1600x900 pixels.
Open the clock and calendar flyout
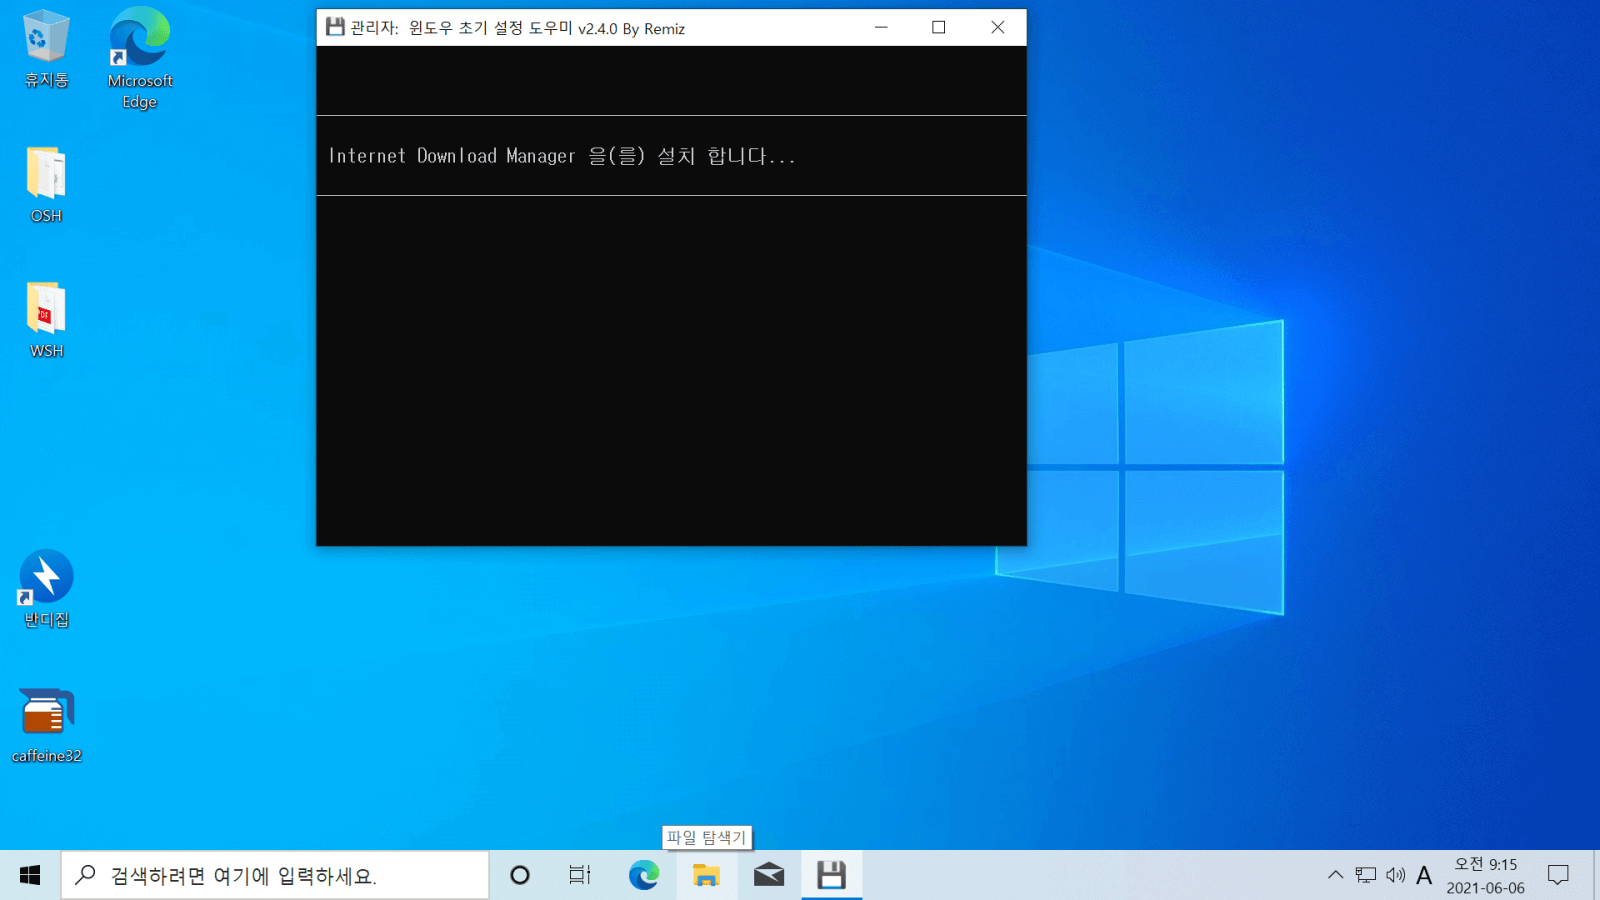point(1485,875)
